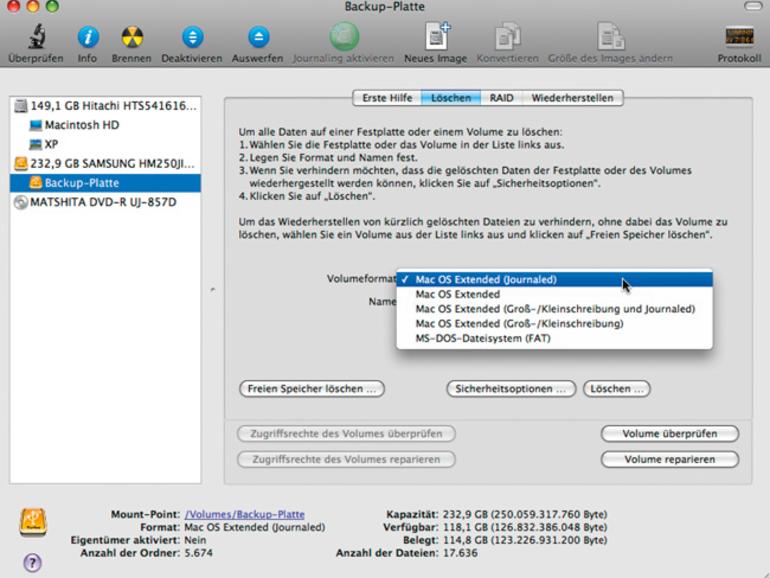Click Freien Speicher löschen button
The image size is (770, 578).
312,389
